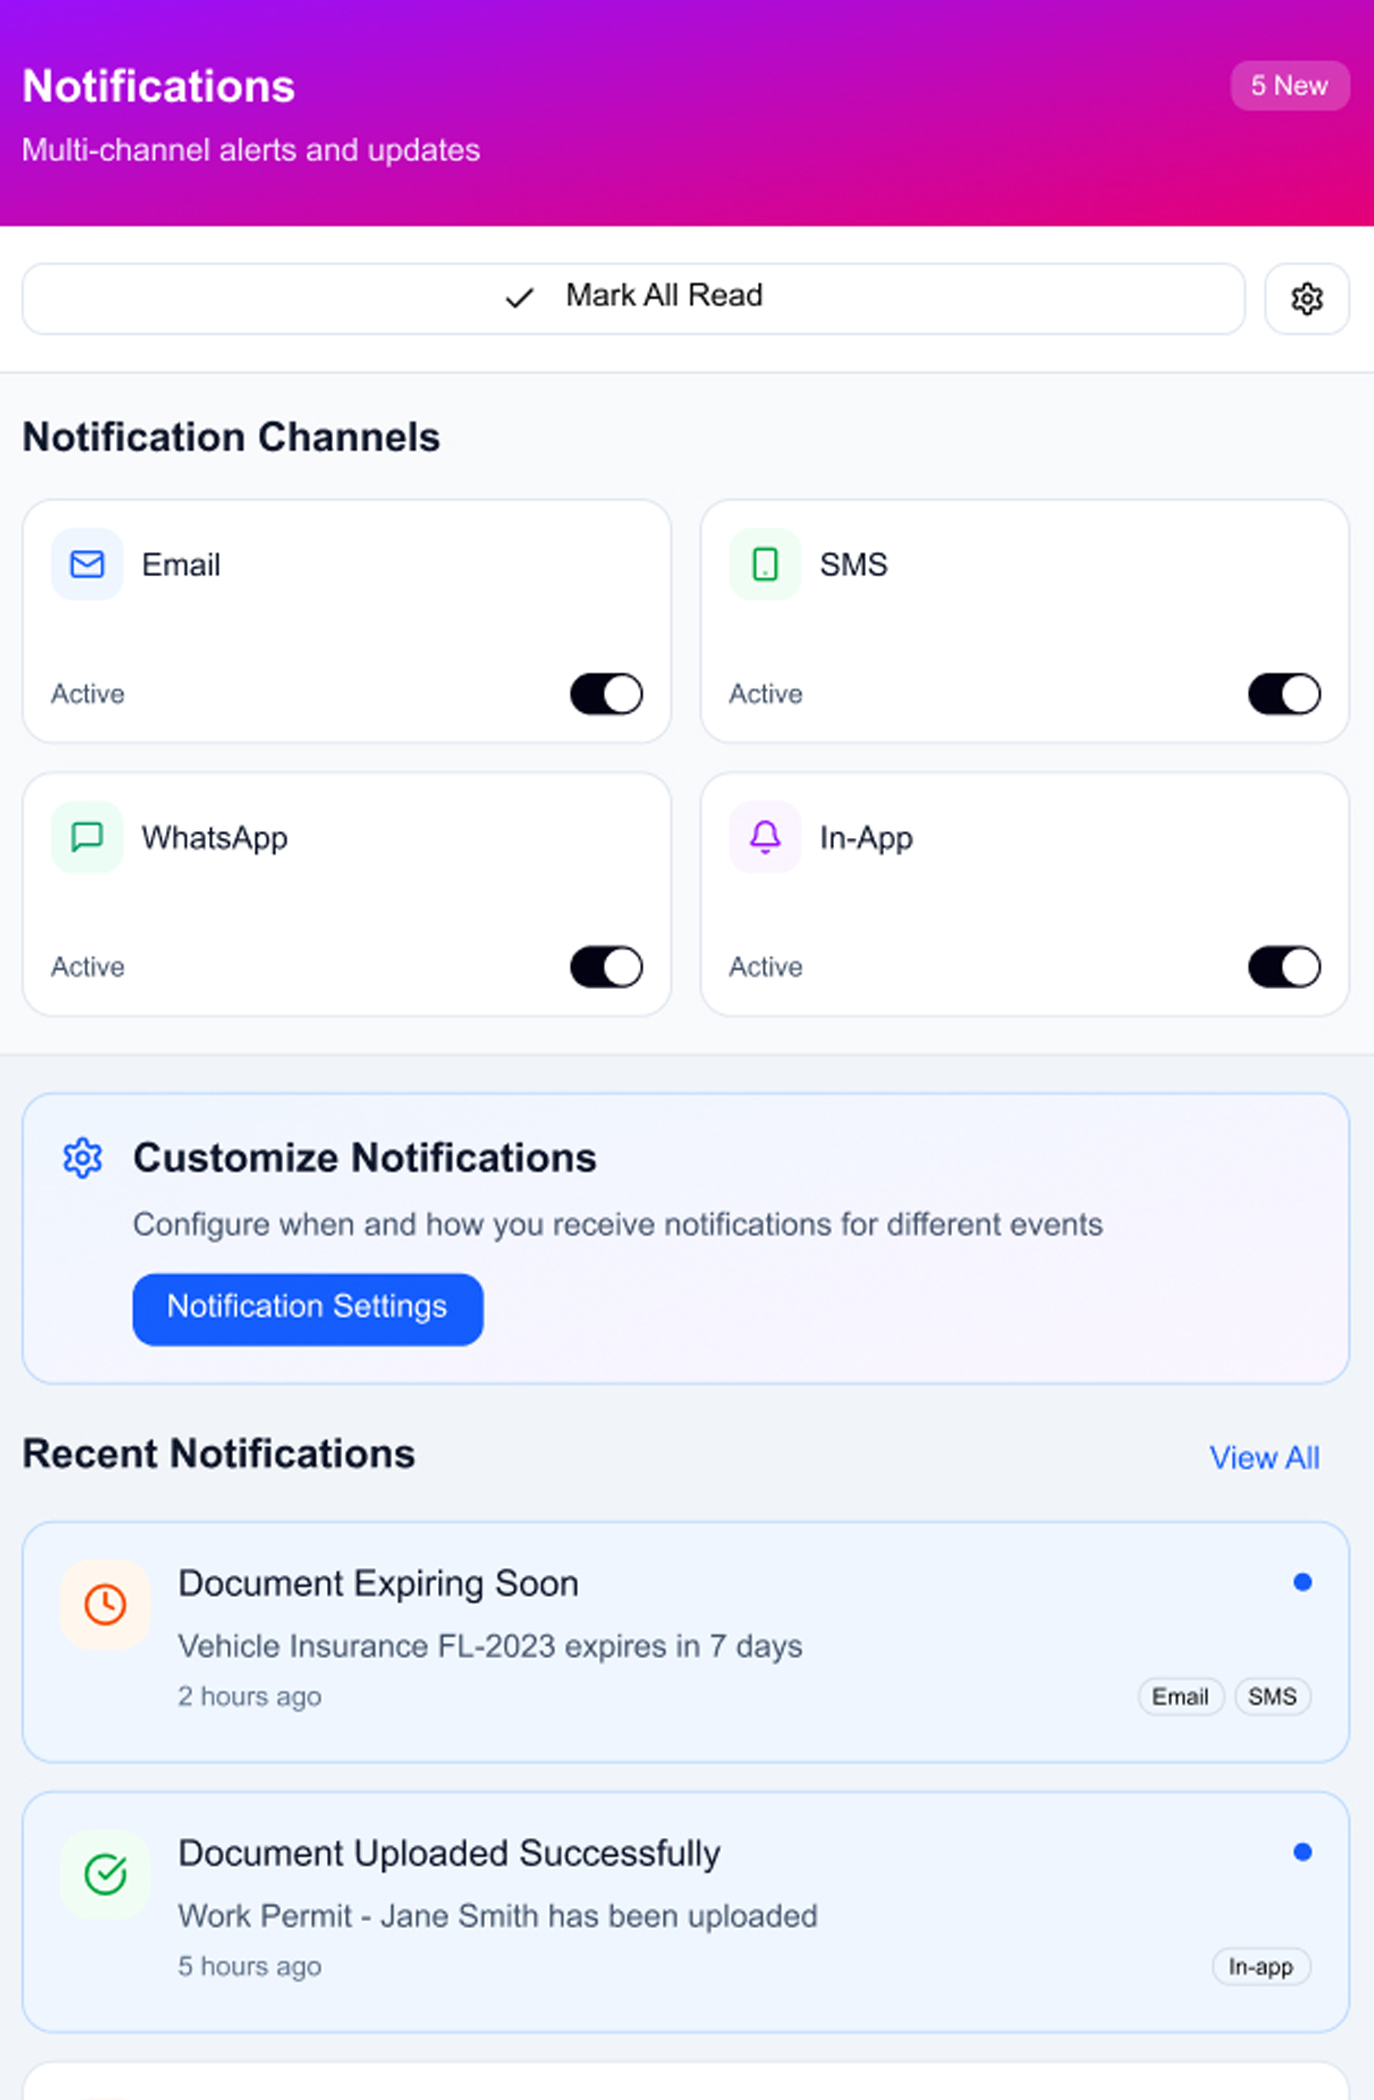The width and height of the screenshot is (1374, 2100).
Task: Click the 5 New badge
Action: (1289, 86)
